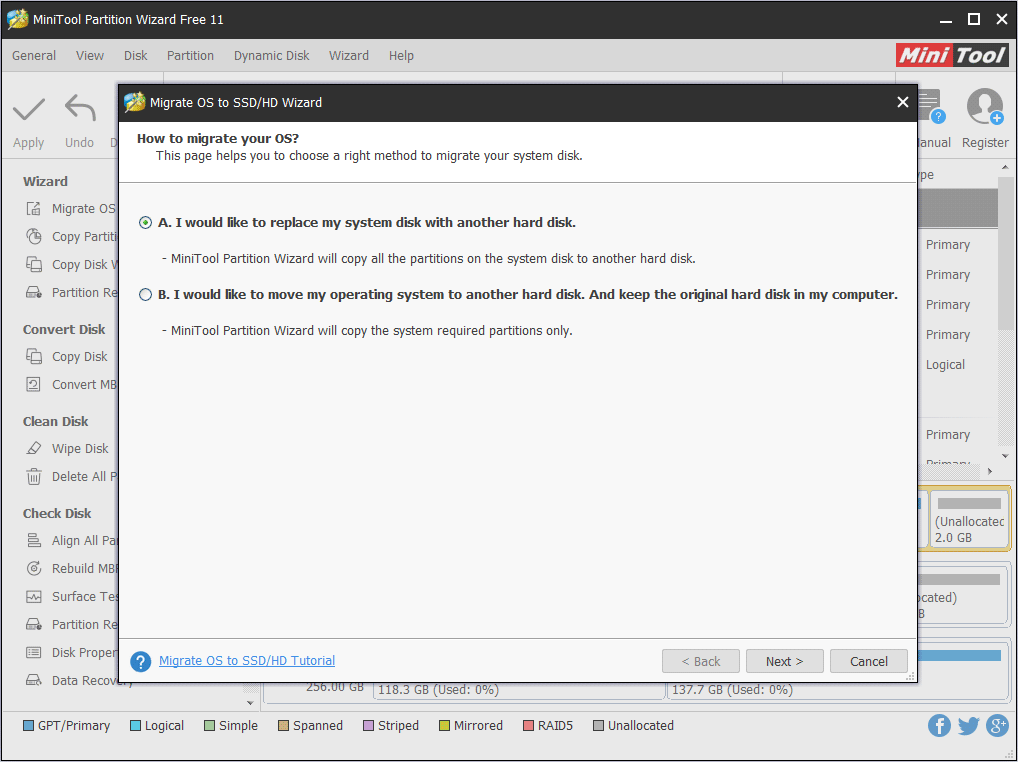Click the Migrate OS sidebar icon
This screenshot has width=1018, height=762.
pyautogui.click(x=33, y=208)
